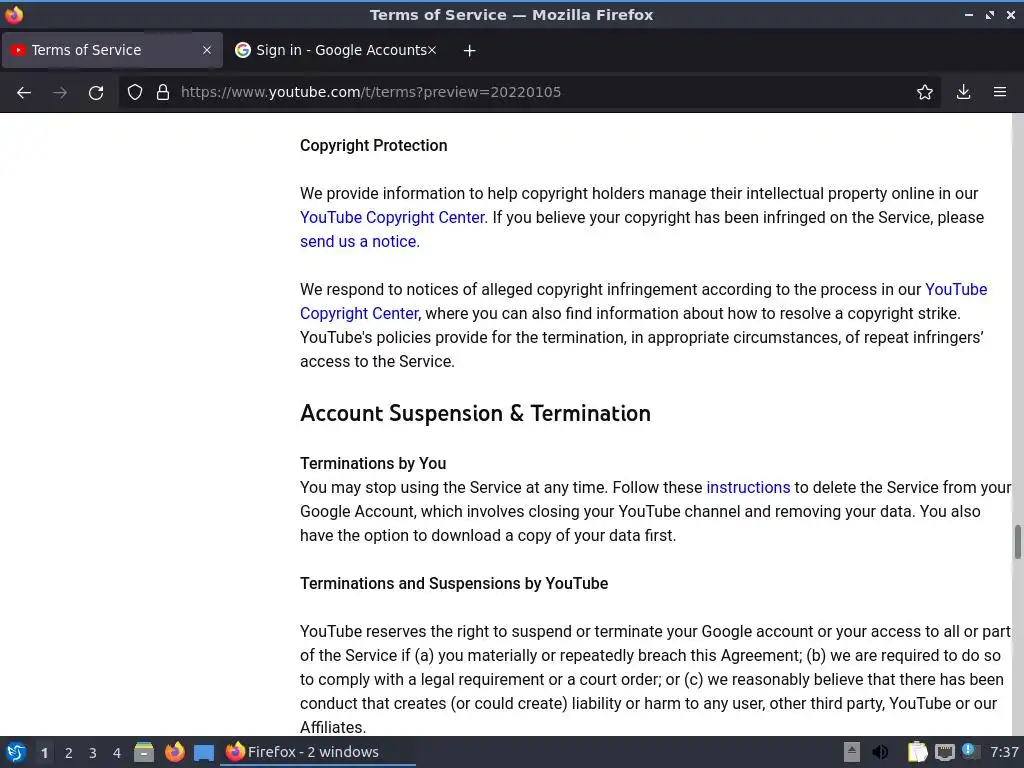Click the page vertical scrollbar thumb

click(x=1017, y=541)
